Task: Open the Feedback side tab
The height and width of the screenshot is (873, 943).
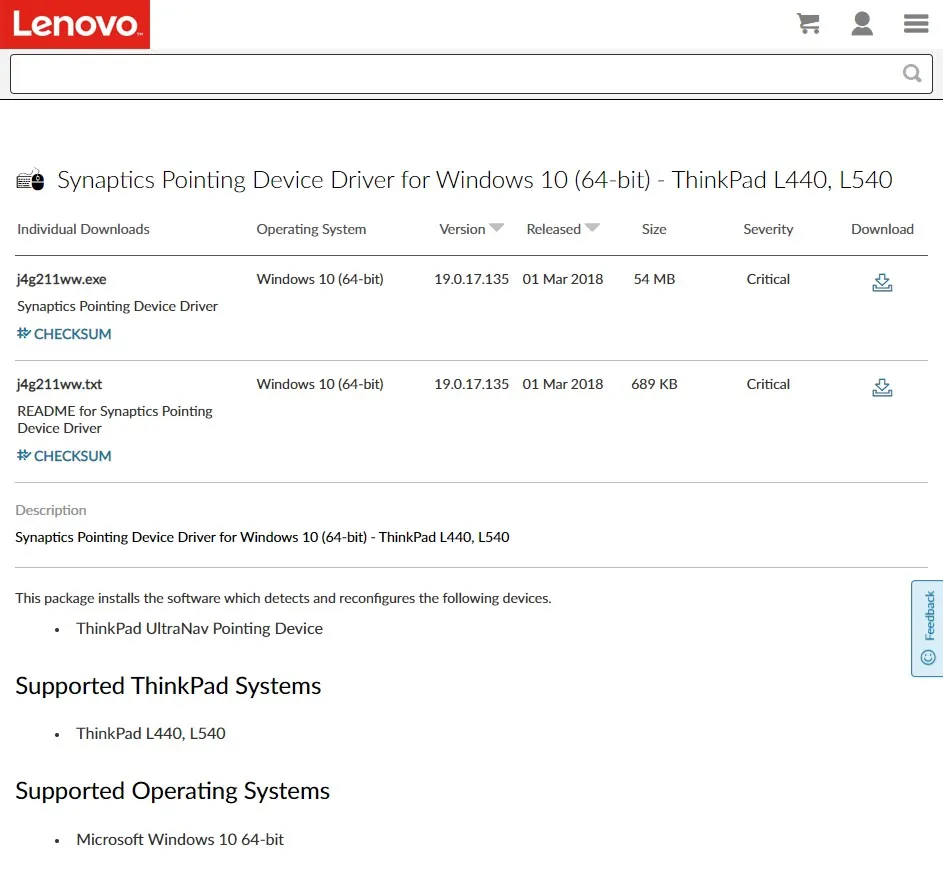Action: (927, 628)
